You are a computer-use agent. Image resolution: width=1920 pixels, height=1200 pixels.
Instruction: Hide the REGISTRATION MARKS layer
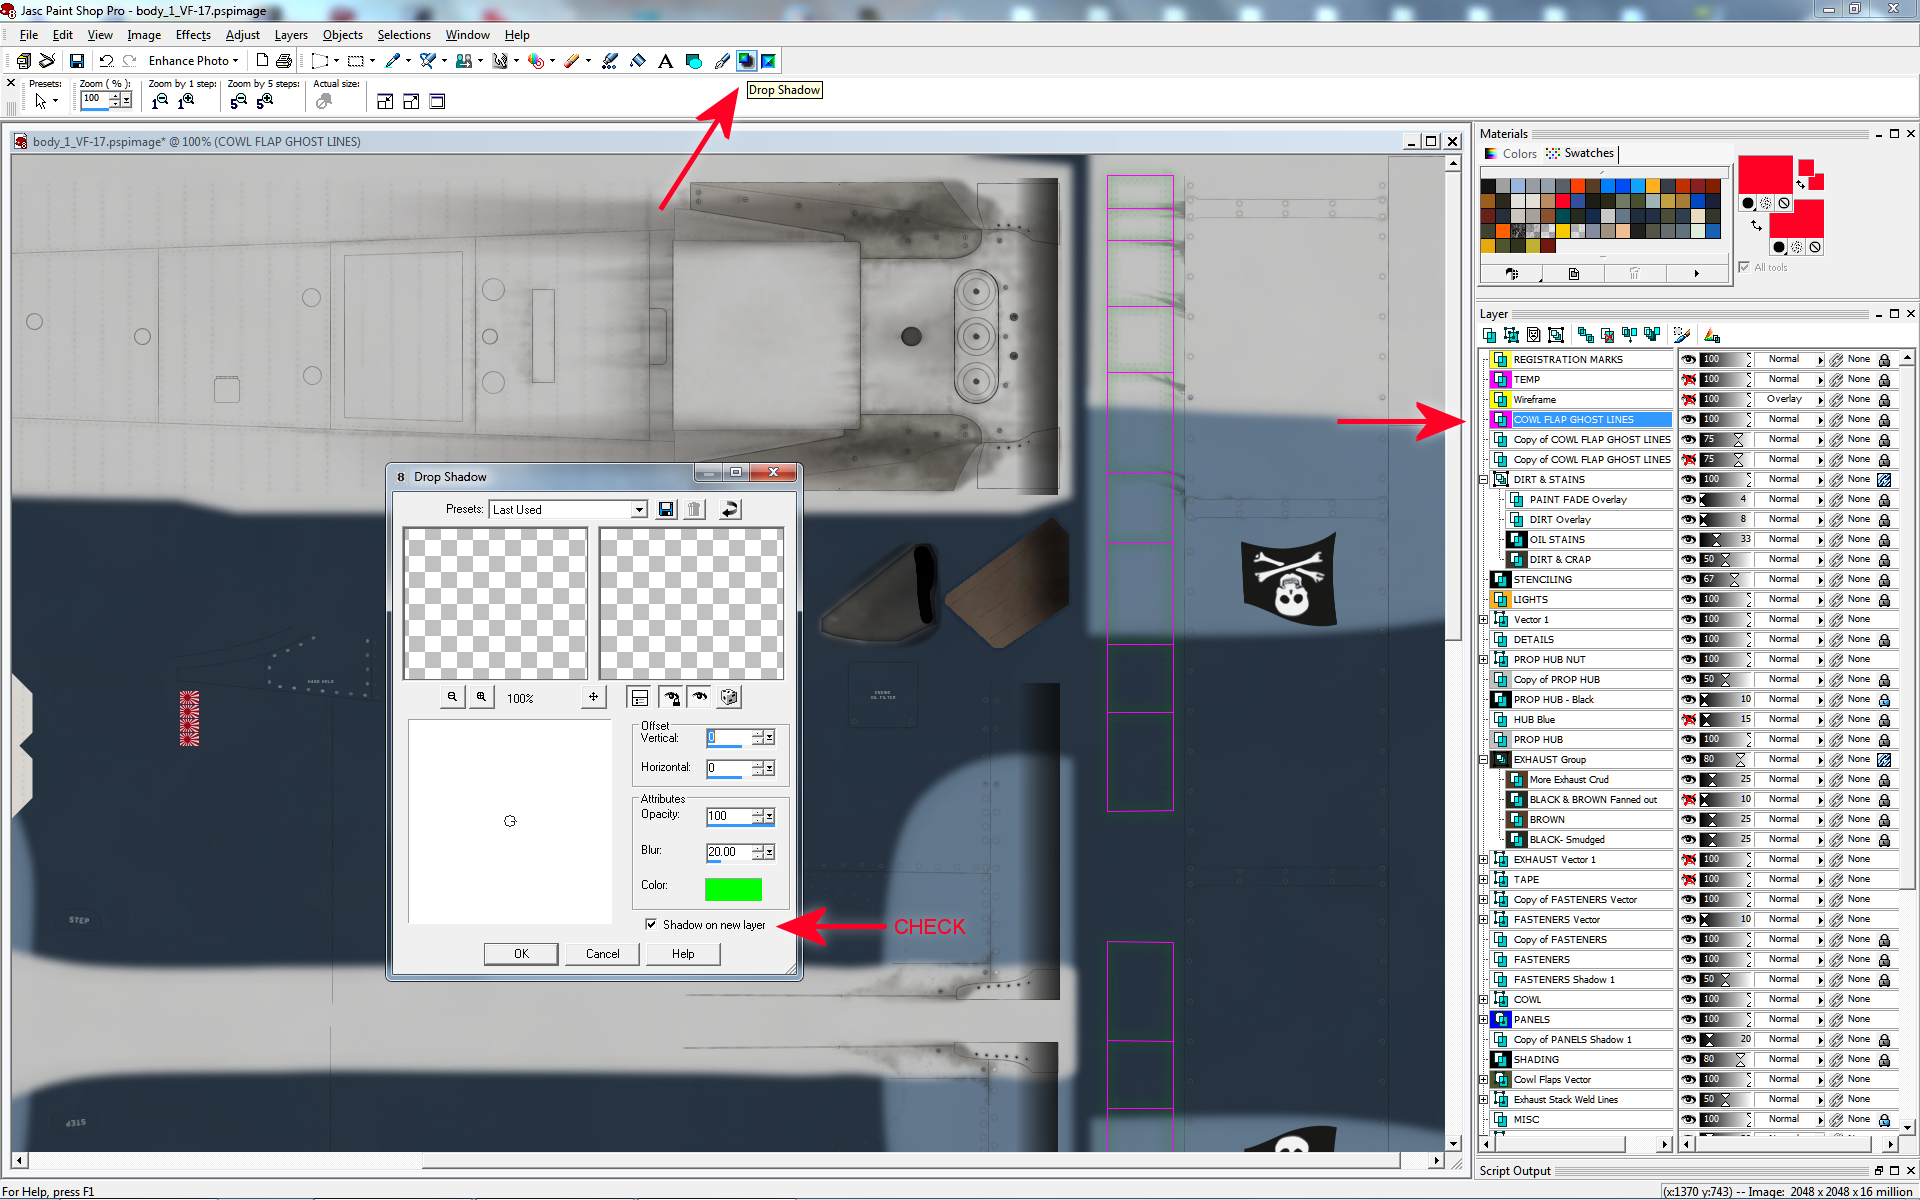1689,359
